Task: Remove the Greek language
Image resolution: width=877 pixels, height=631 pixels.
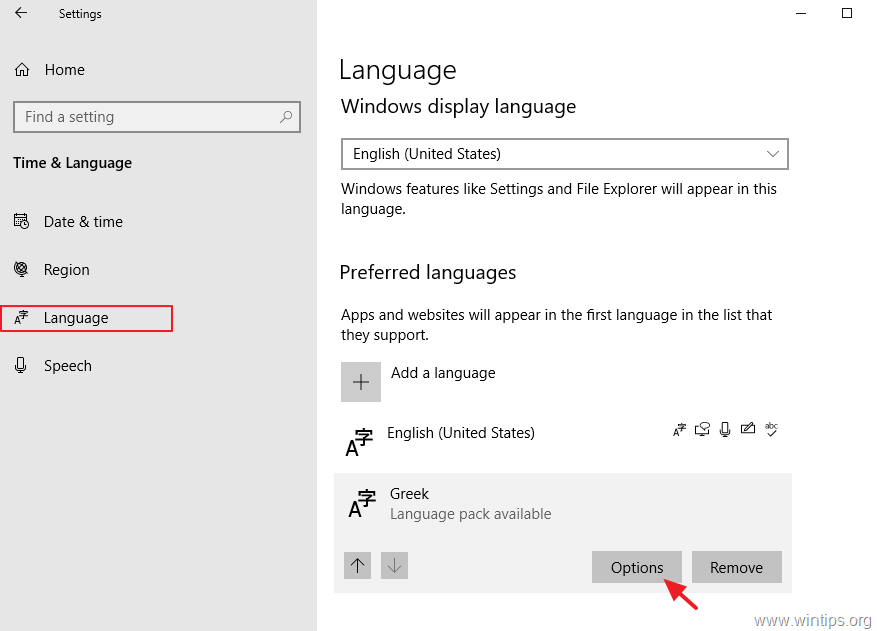Action: click(x=737, y=567)
